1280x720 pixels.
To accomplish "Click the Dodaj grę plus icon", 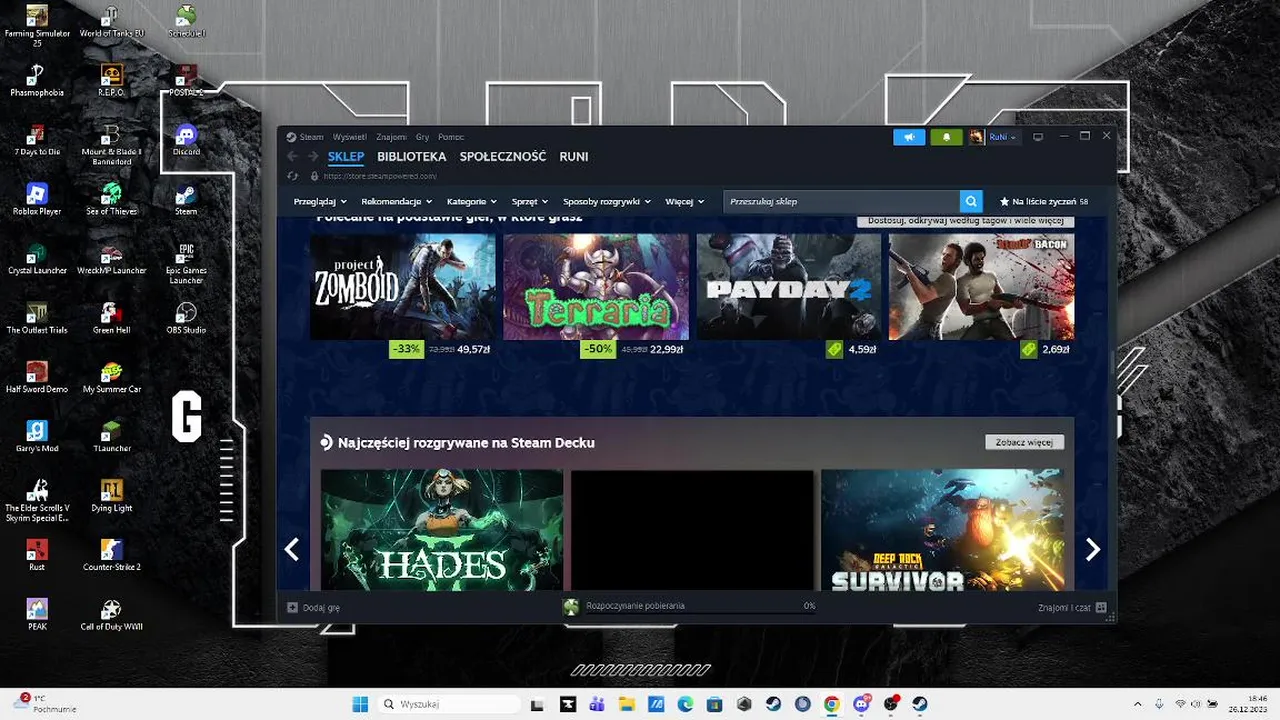I will [x=292, y=607].
